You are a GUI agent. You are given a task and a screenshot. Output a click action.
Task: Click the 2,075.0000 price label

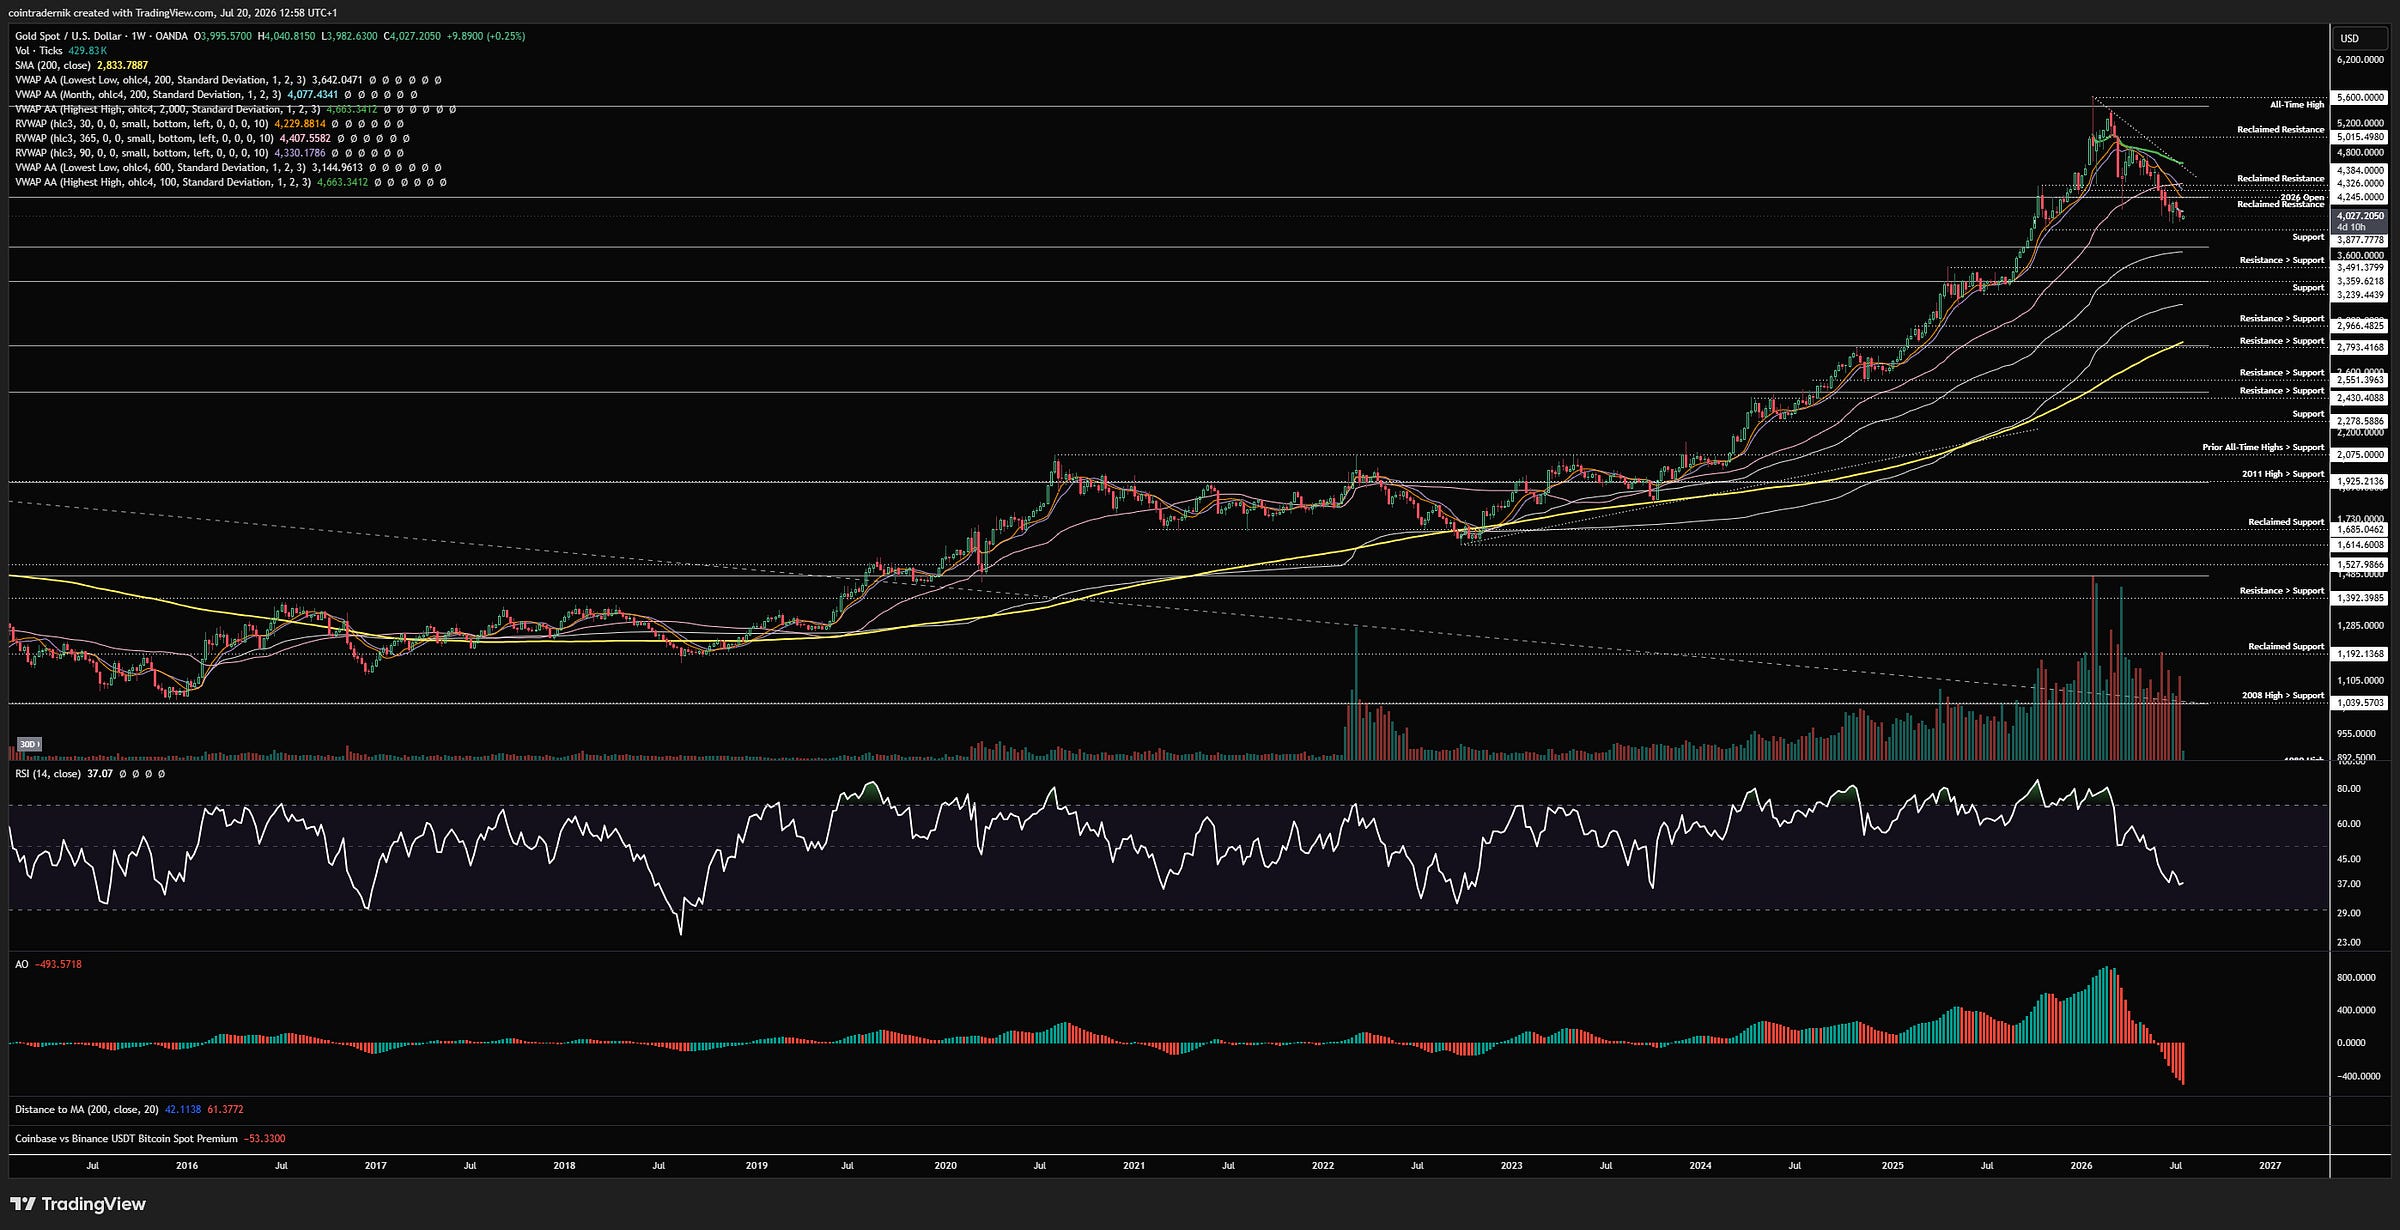(x=2360, y=455)
